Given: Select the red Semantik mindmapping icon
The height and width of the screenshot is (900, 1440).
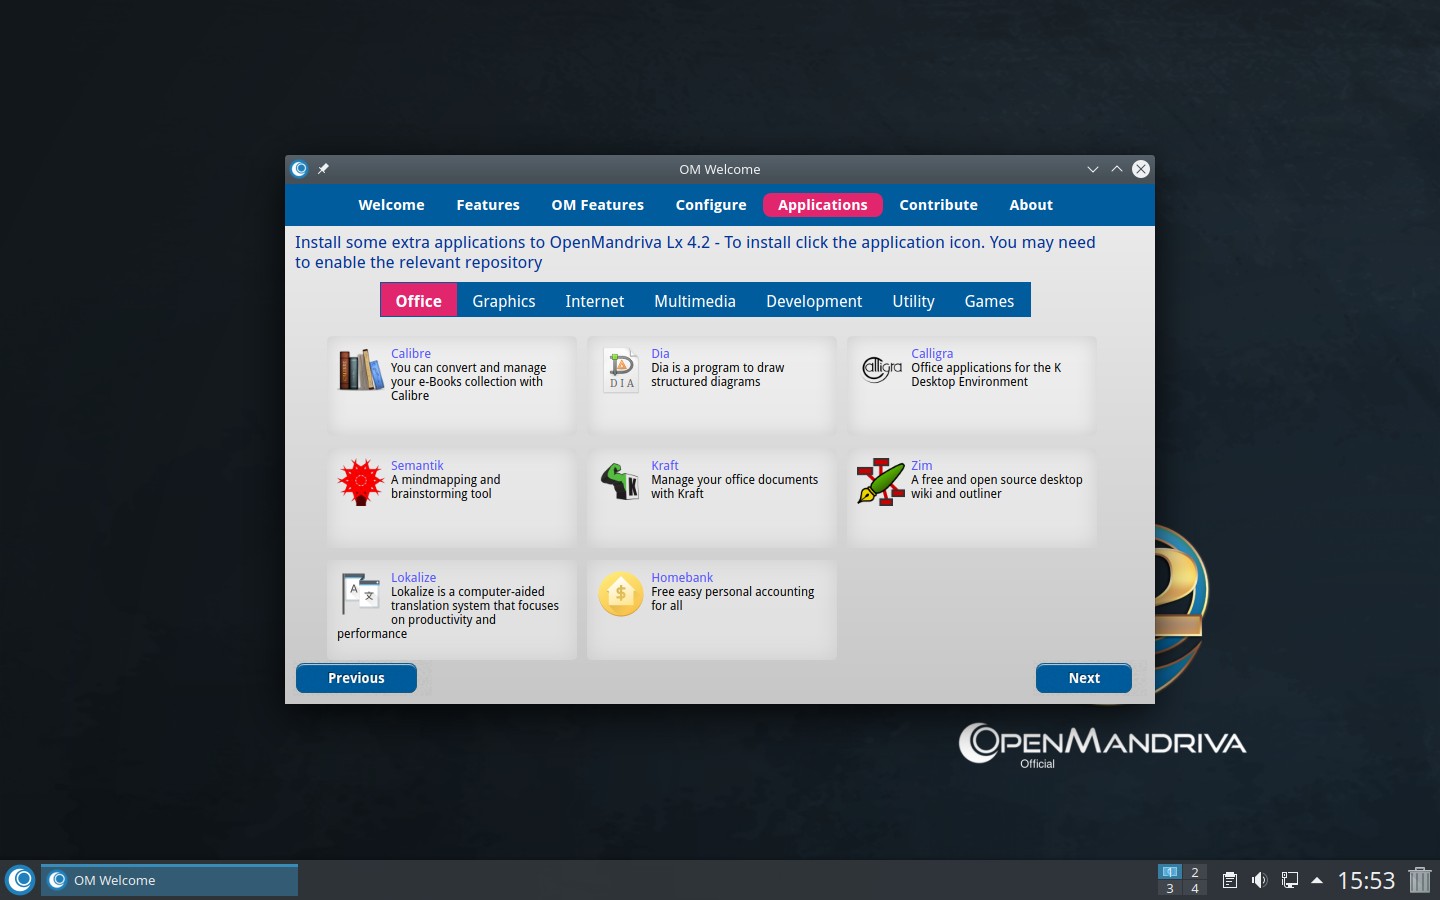Looking at the screenshot, I should [360, 482].
